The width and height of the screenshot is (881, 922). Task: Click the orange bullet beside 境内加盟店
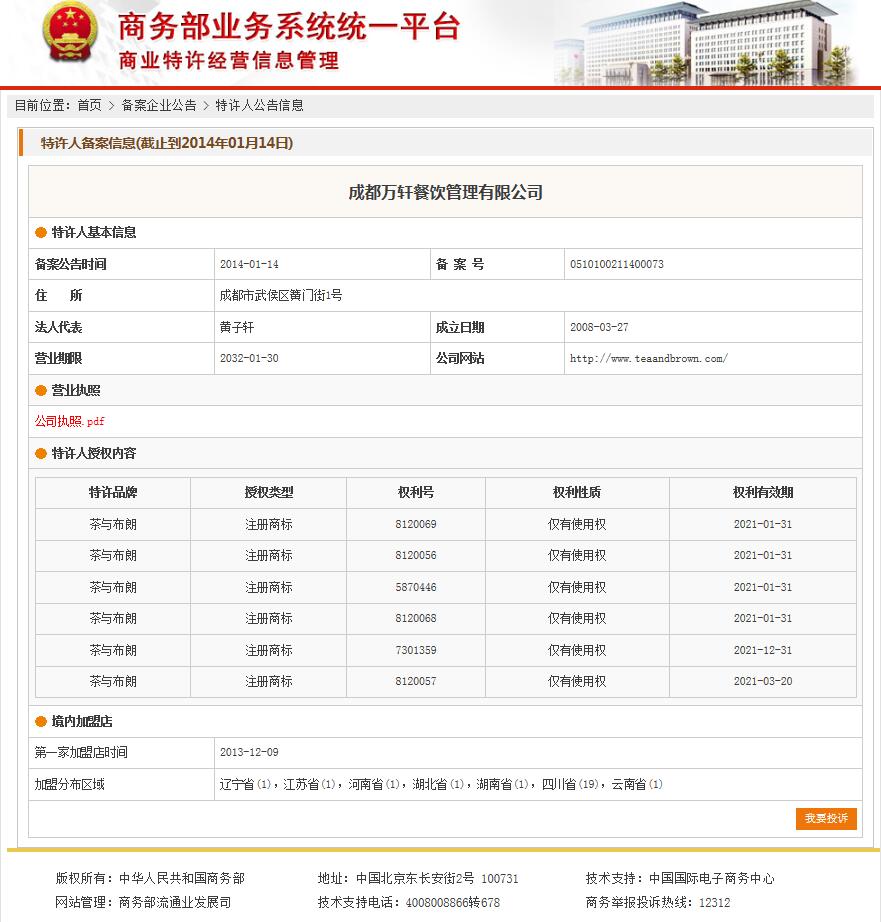(41, 722)
